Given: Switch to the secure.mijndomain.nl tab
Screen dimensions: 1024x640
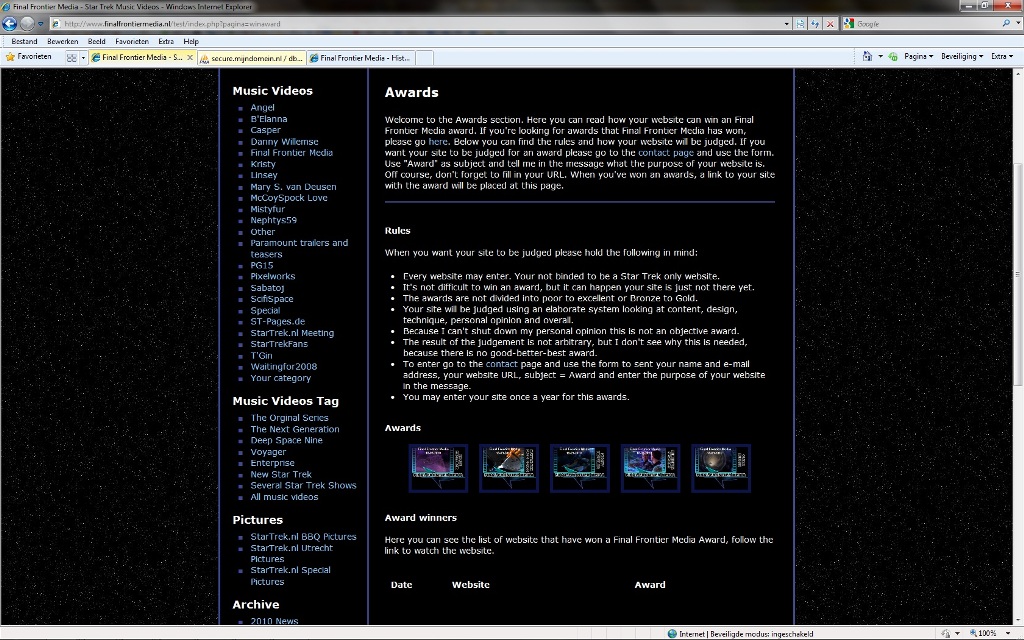Looking at the screenshot, I should [251, 58].
